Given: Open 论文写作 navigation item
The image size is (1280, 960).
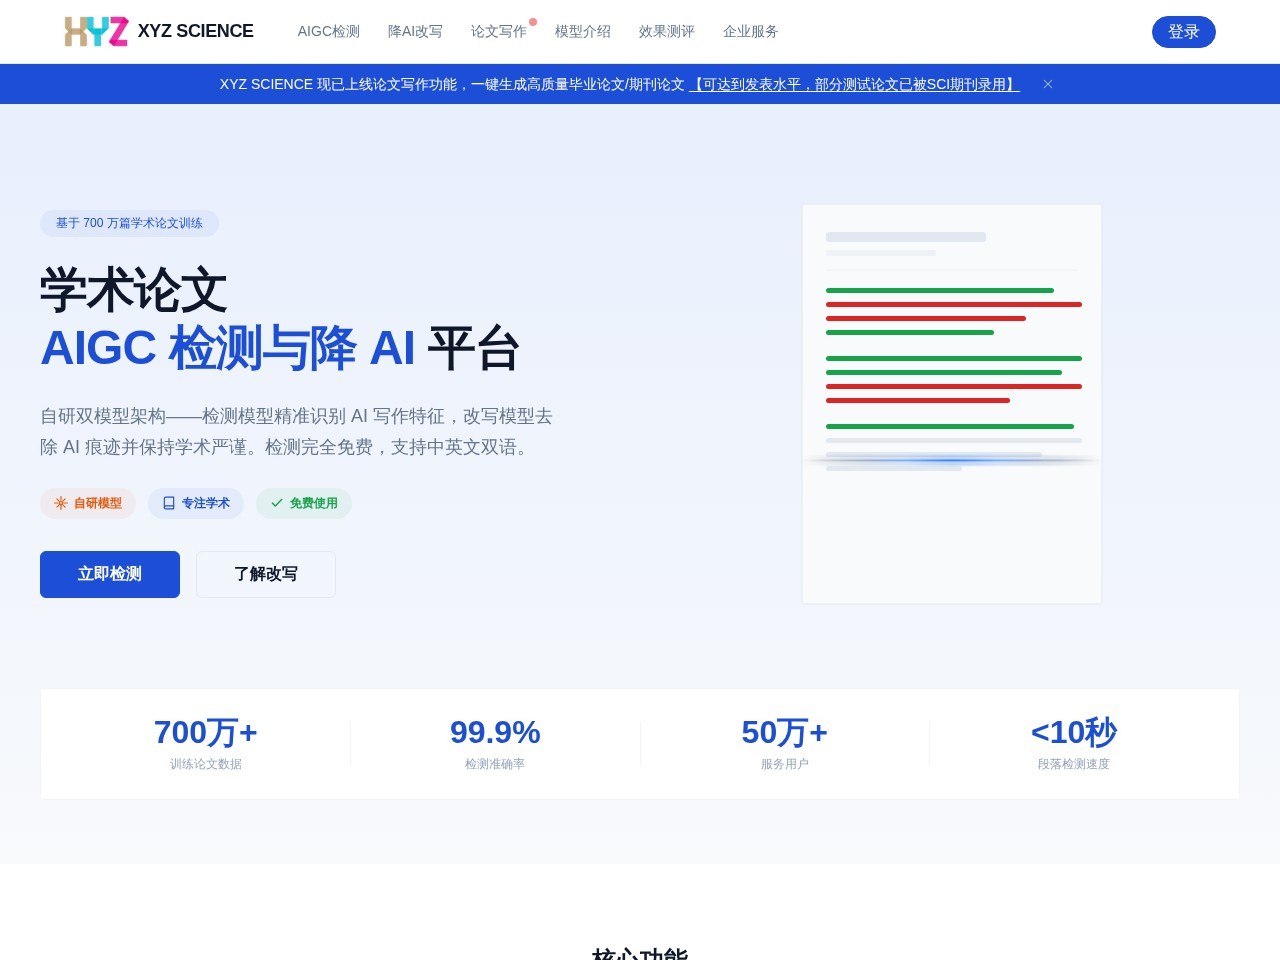Looking at the screenshot, I should click(x=499, y=32).
